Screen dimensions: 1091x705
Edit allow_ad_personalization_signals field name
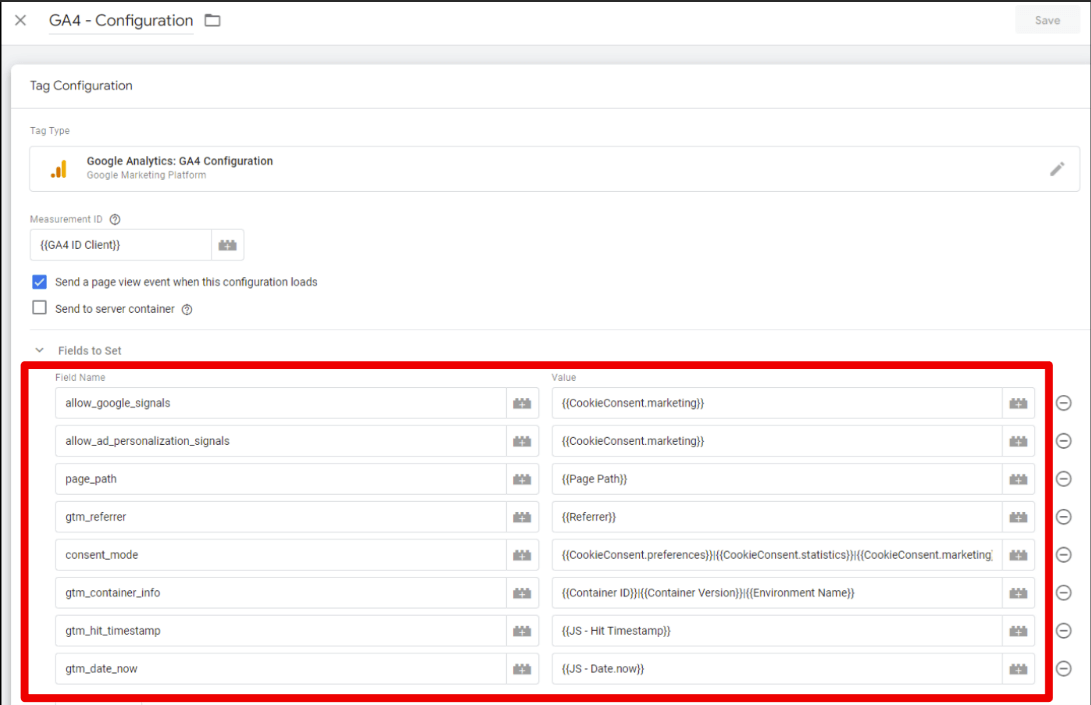280,441
